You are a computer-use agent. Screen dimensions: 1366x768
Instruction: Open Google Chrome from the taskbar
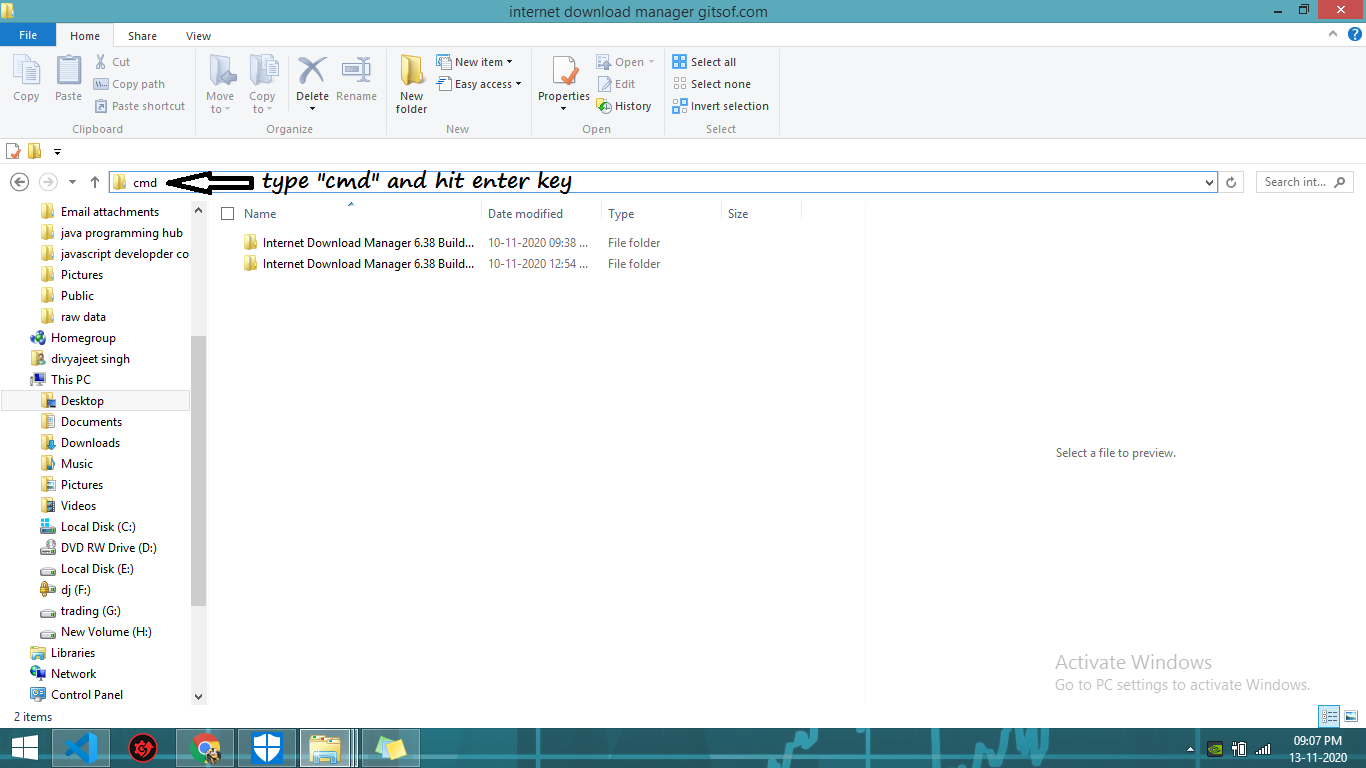[205, 748]
